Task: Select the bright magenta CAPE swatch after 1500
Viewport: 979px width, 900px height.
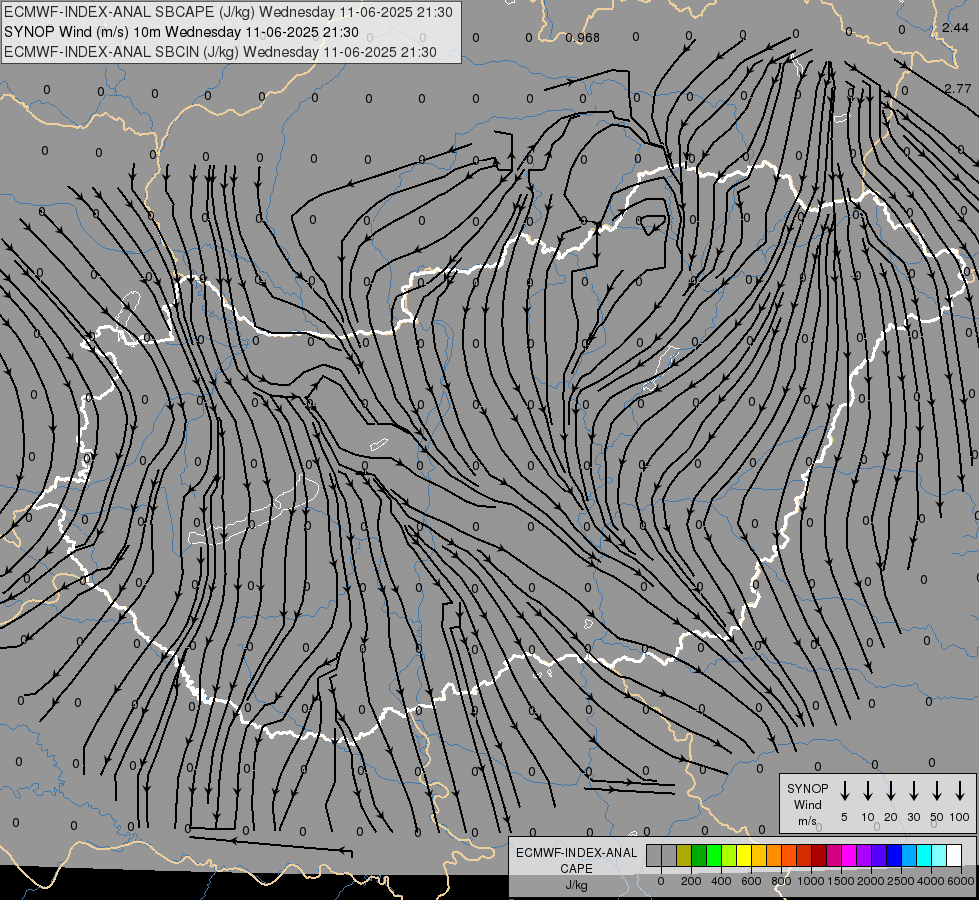Action: (849, 855)
